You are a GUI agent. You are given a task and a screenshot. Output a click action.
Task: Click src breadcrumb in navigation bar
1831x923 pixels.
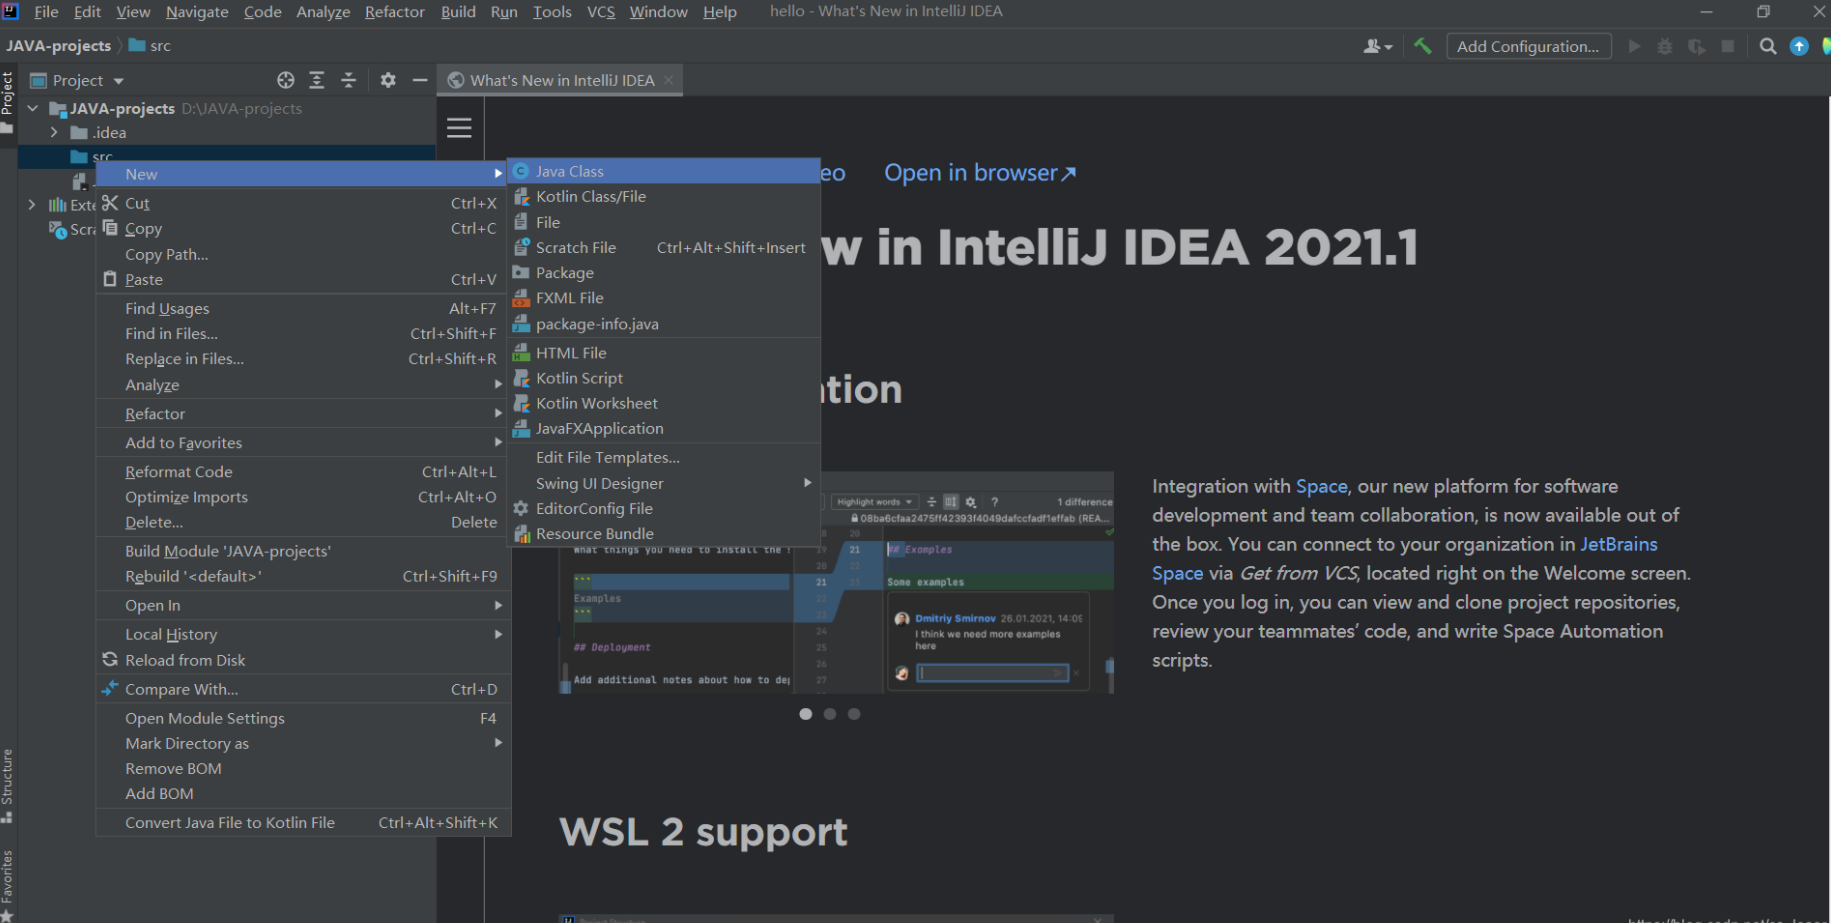tap(150, 46)
